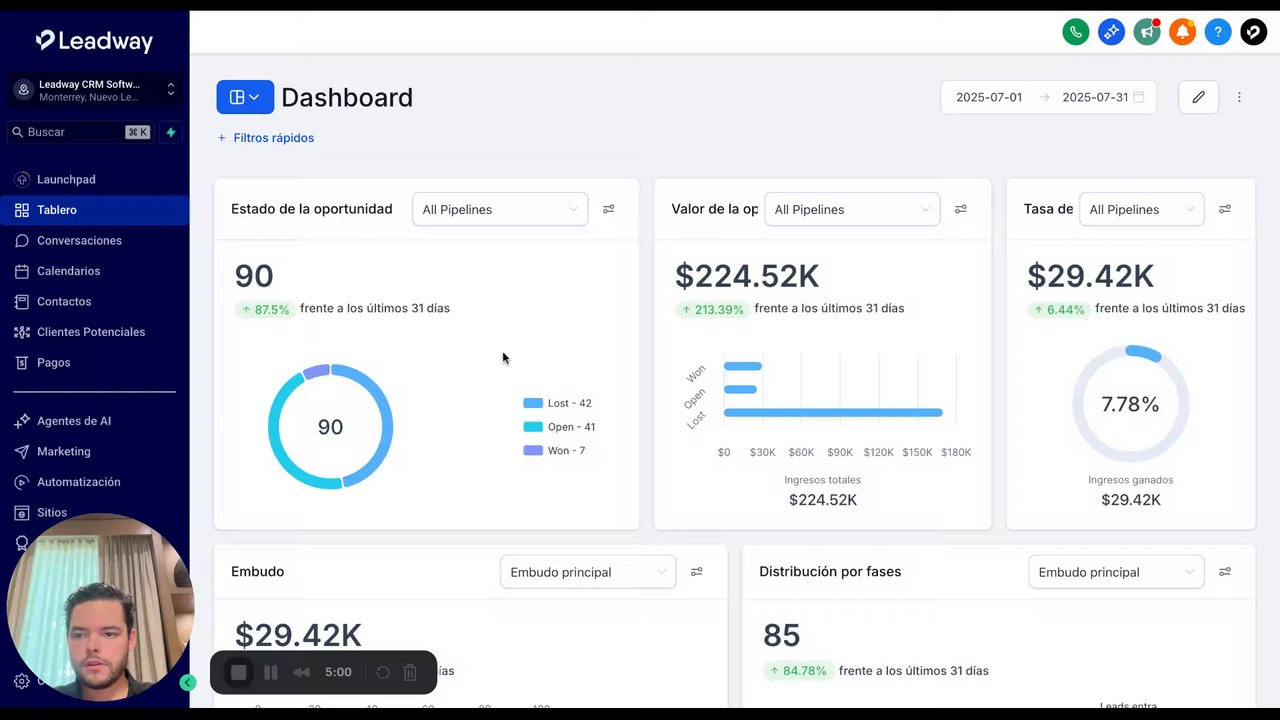Toggle Open - 41 legend entry
The width and height of the screenshot is (1280, 720).
tap(559, 427)
